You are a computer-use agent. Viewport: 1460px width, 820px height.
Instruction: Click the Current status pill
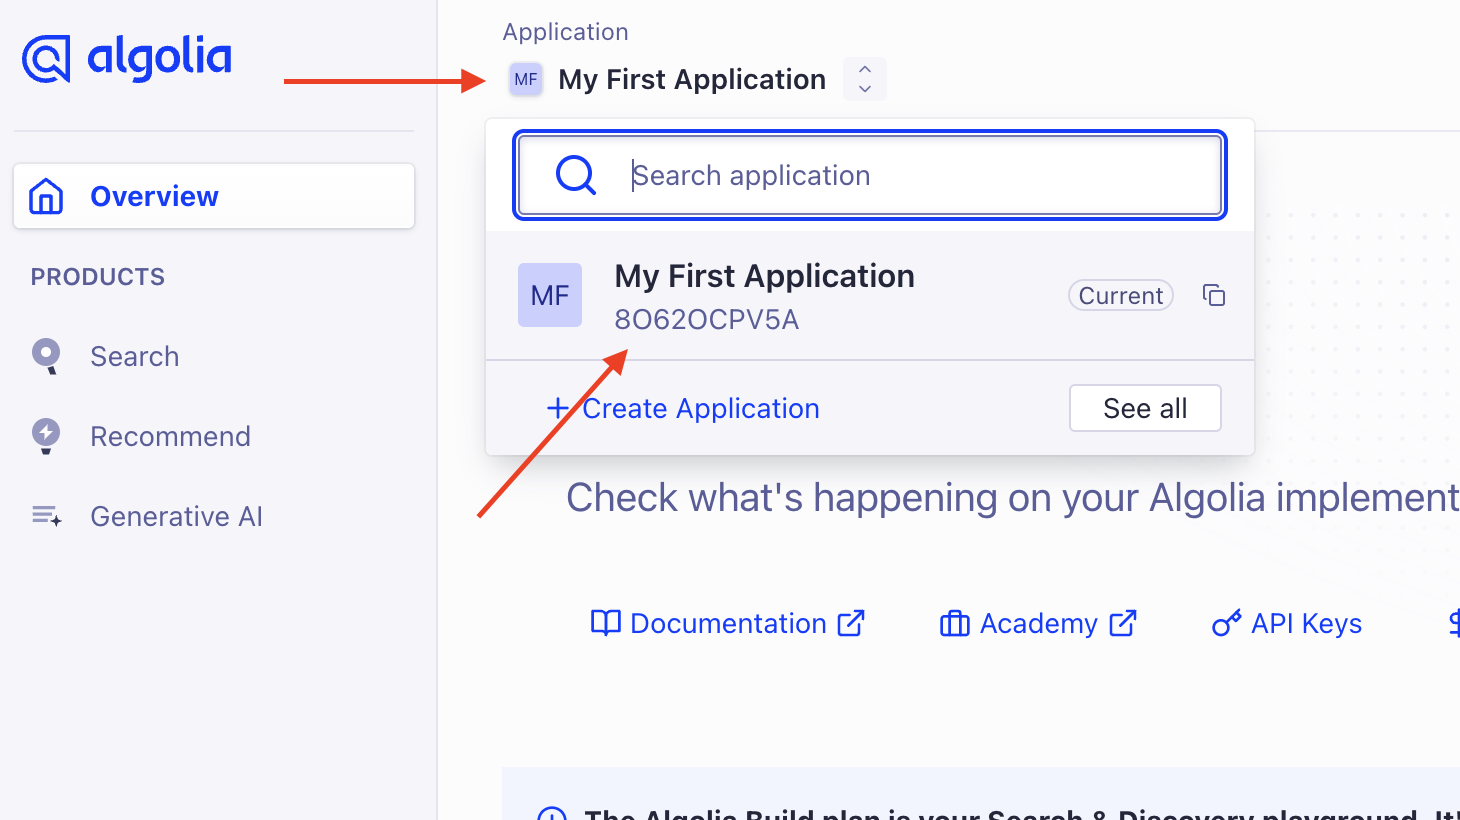(1120, 295)
